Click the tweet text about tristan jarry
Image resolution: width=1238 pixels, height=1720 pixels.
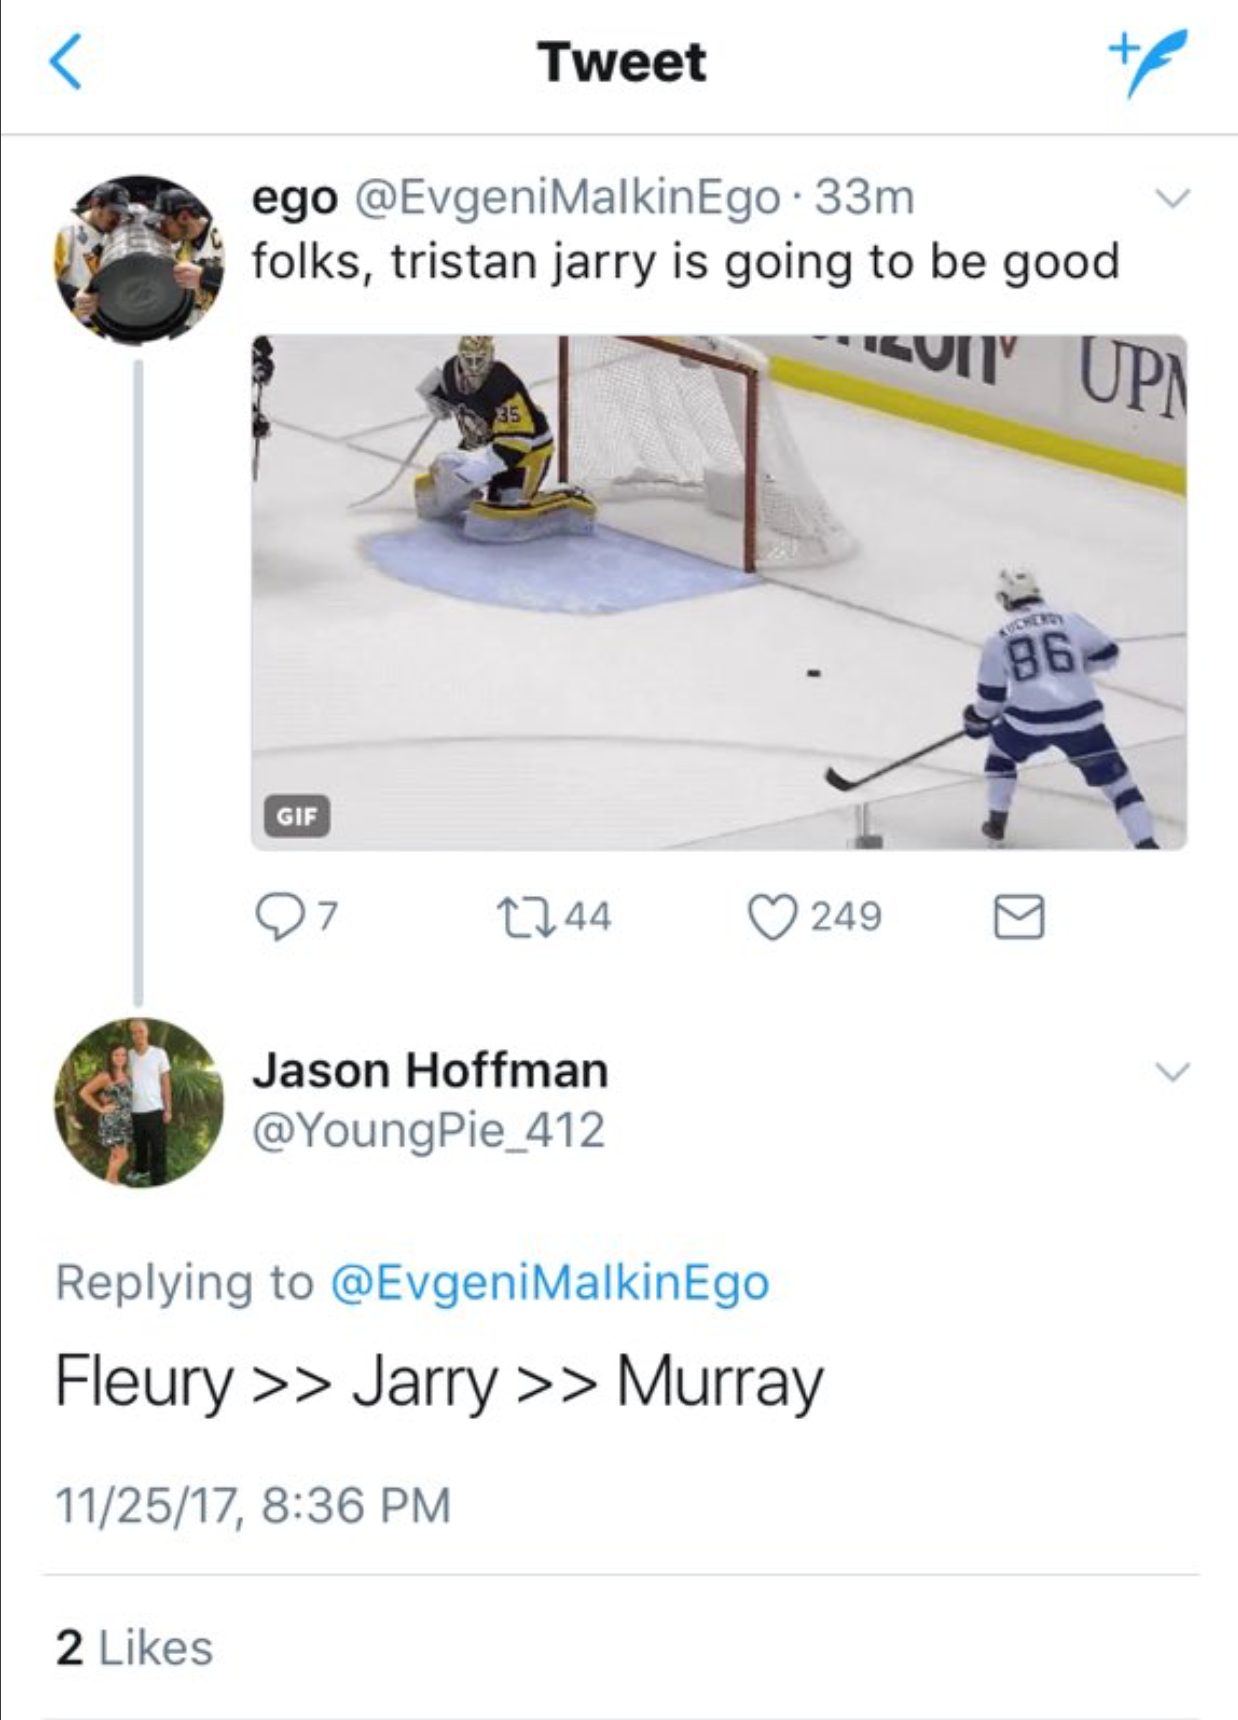(x=685, y=262)
